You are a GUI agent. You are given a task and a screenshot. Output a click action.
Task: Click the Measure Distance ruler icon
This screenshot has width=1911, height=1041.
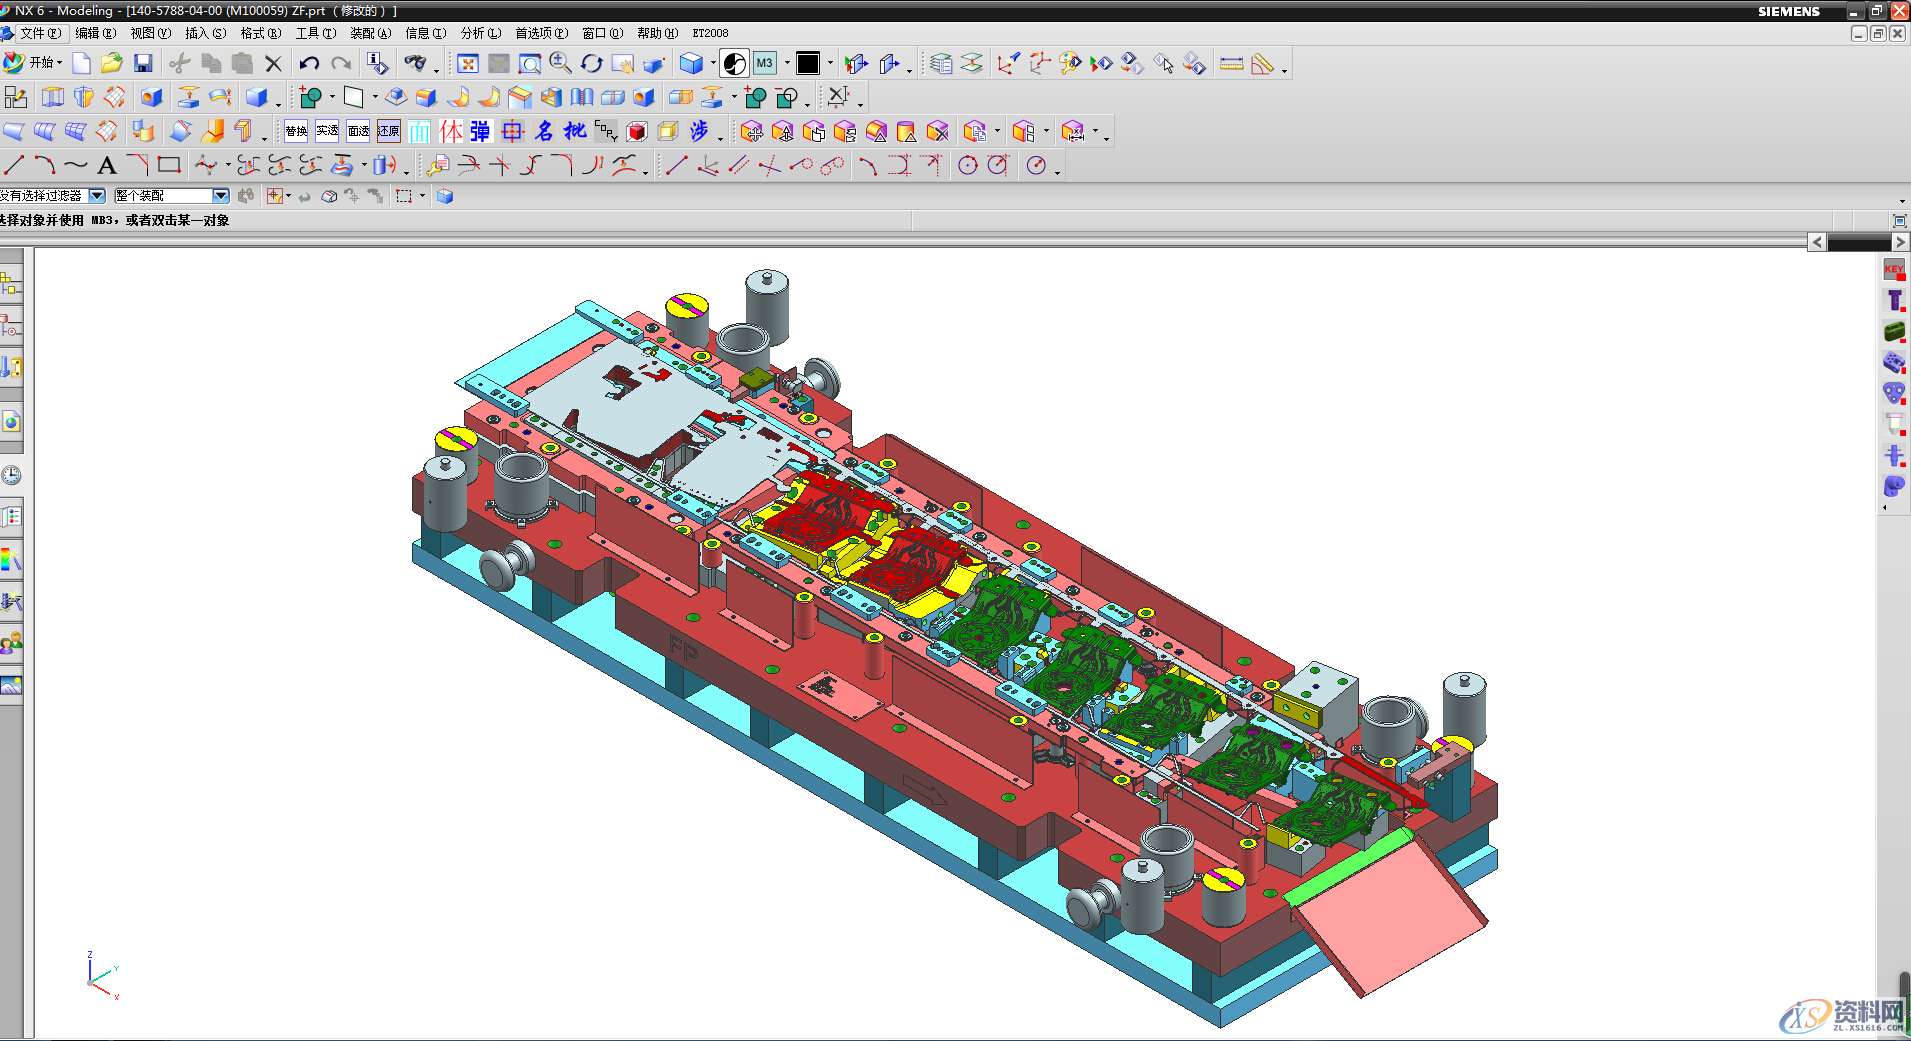pos(1232,64)
